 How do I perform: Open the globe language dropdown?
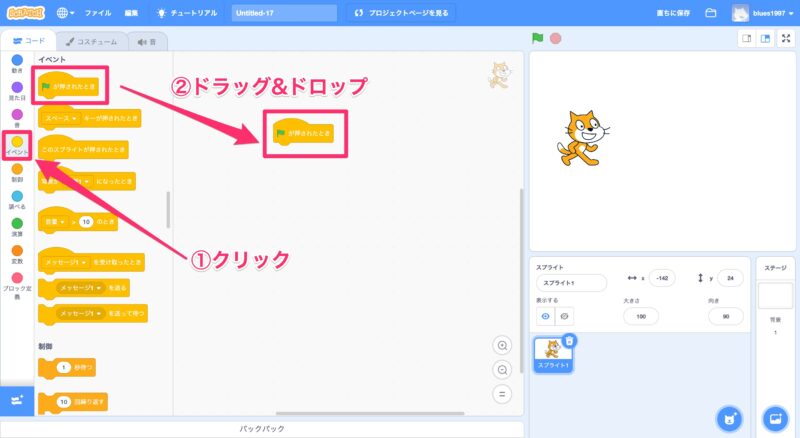67,13
